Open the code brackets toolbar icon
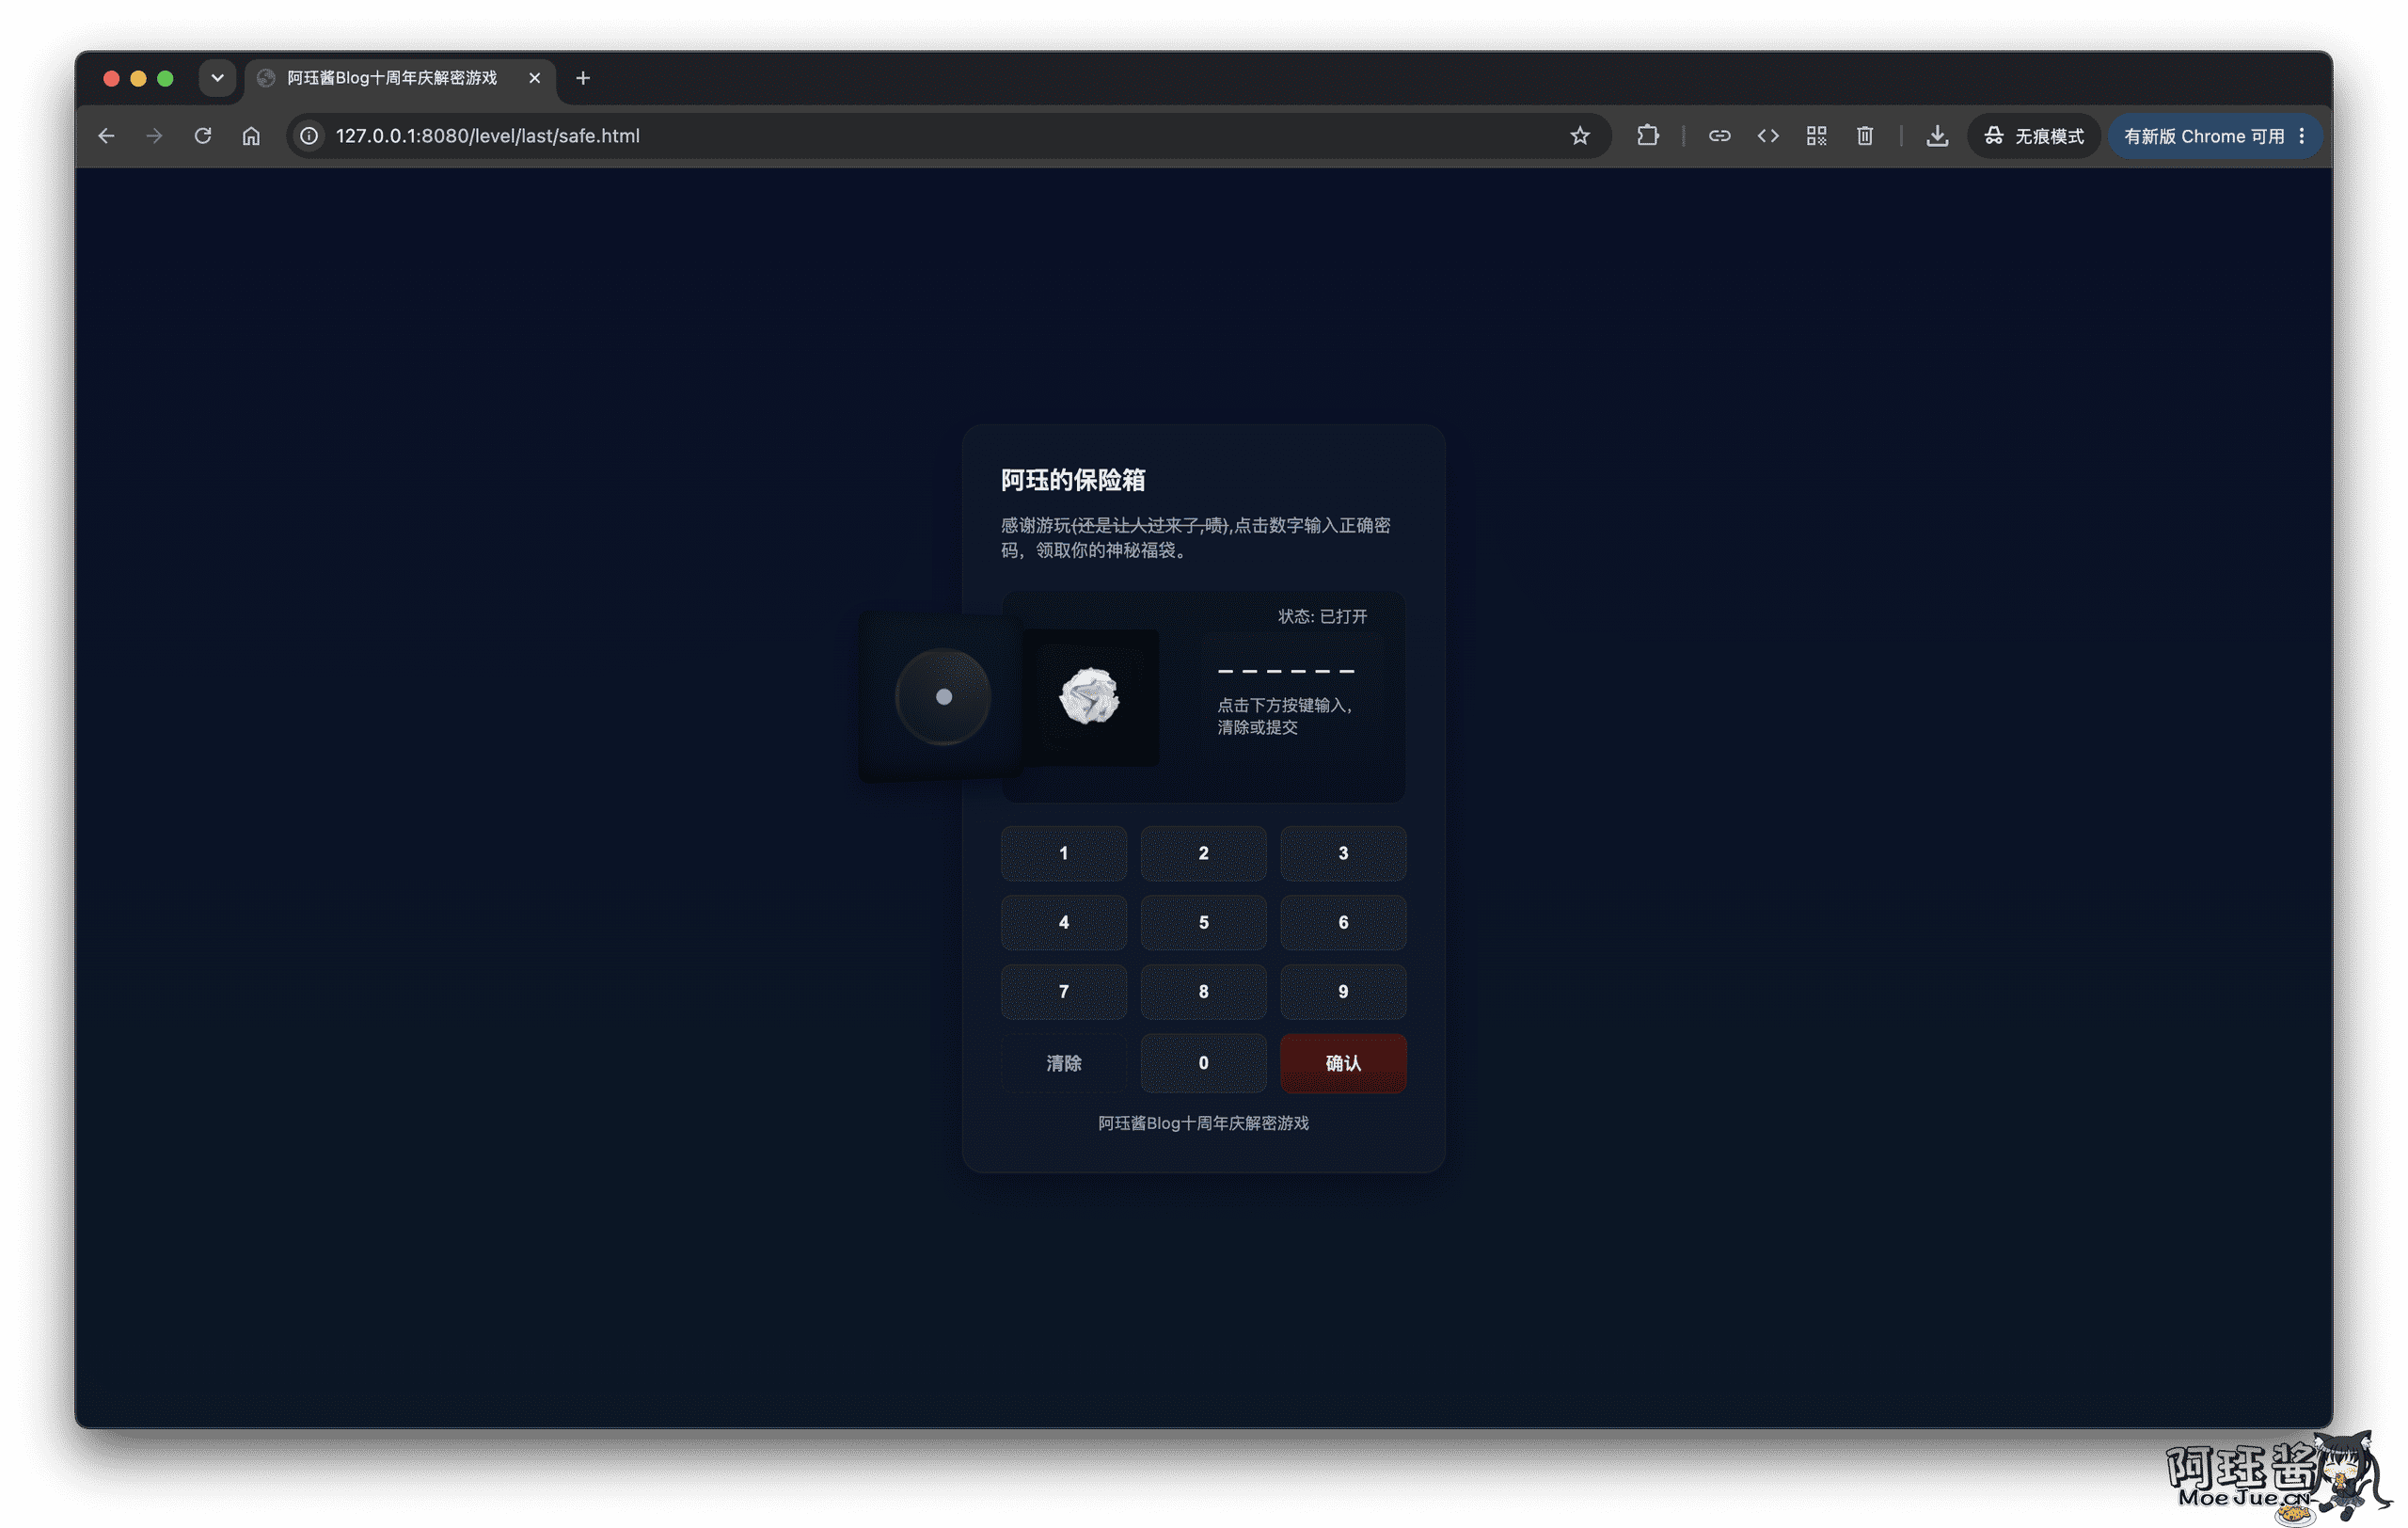 coord(1768,136)
